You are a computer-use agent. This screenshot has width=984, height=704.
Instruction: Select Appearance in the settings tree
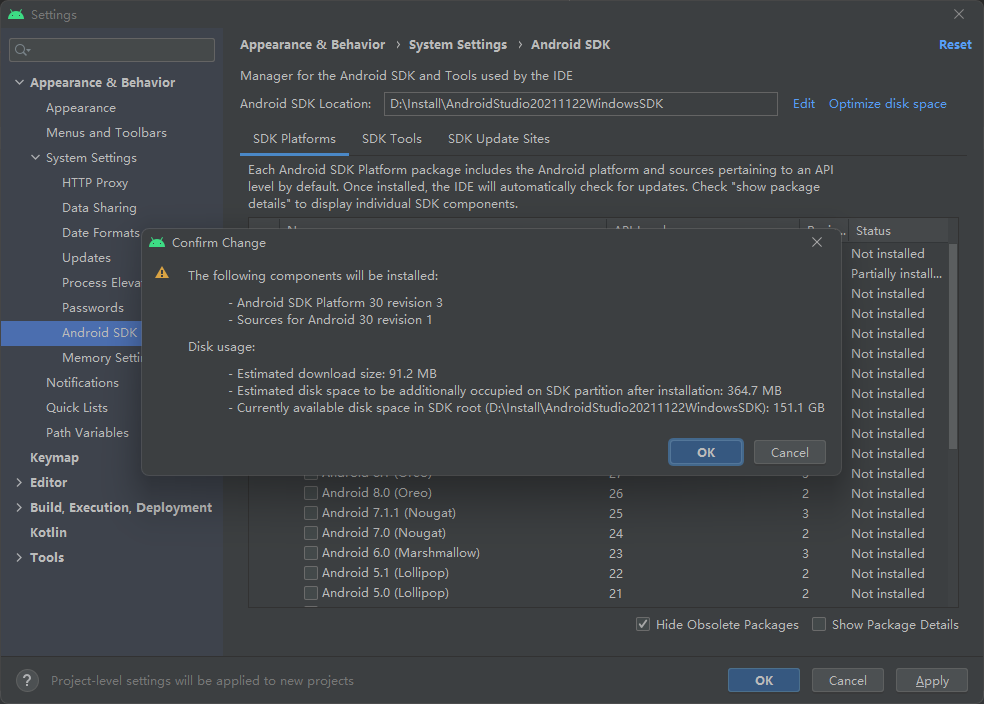tap(81, 108)
